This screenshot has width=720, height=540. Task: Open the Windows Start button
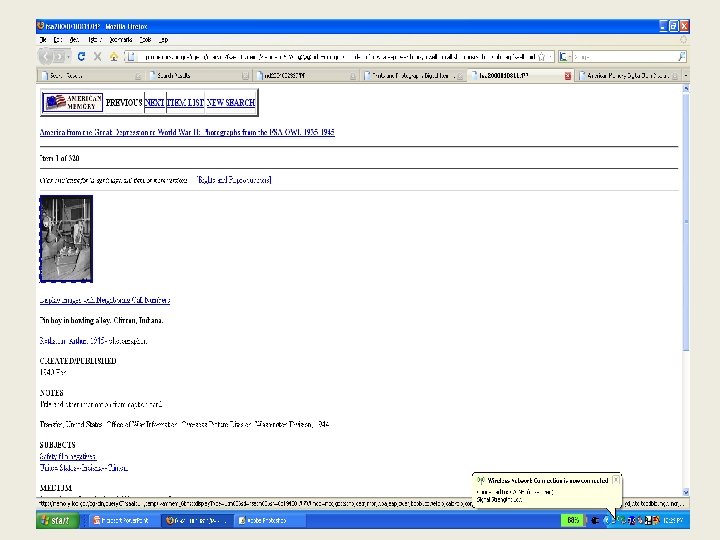[x=57, y=520]
